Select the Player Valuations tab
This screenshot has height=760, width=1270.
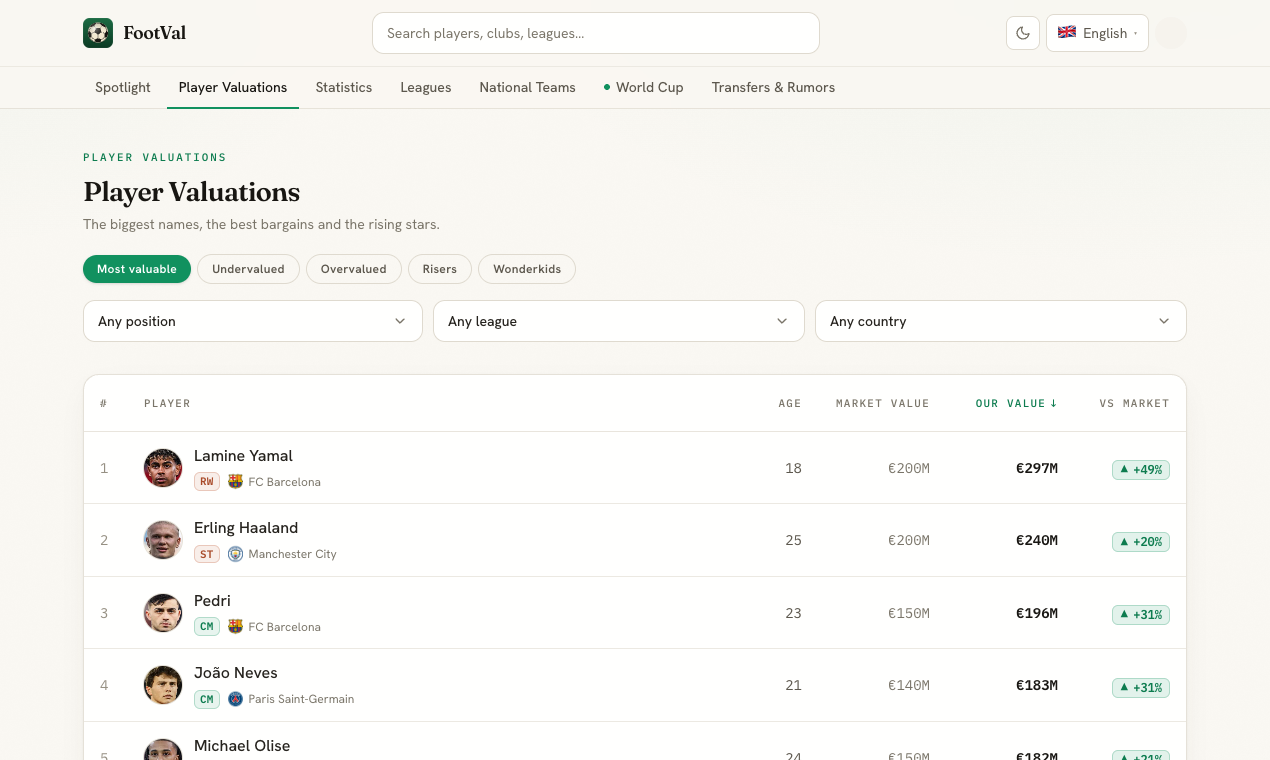[x=233, y=87]
